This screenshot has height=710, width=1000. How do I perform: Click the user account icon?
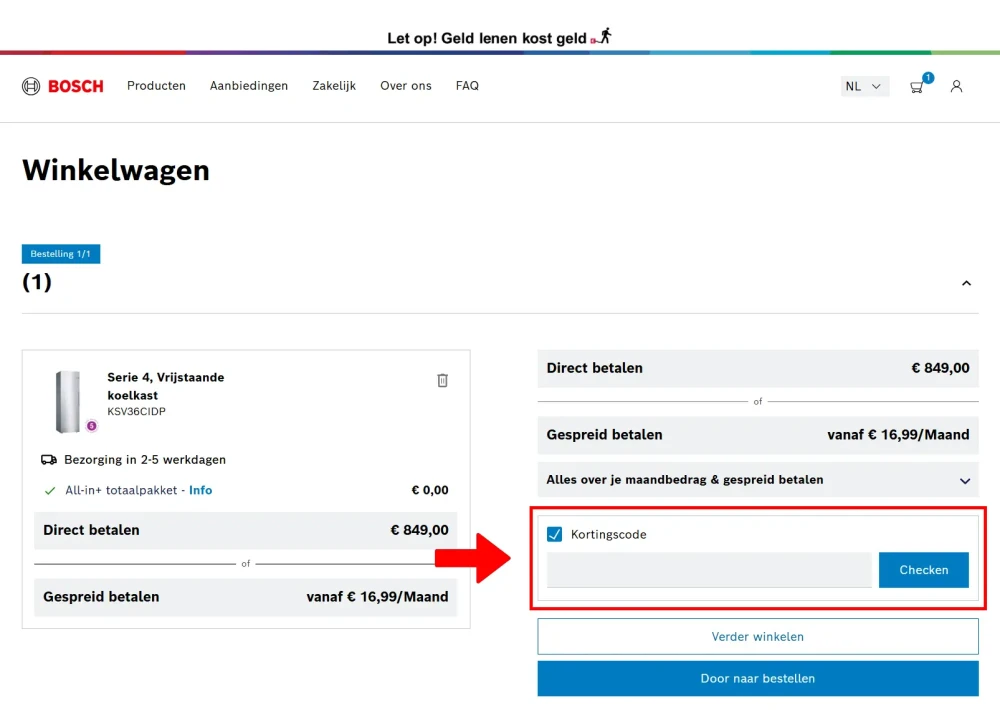pyautogui.click(x=956, y=86)
